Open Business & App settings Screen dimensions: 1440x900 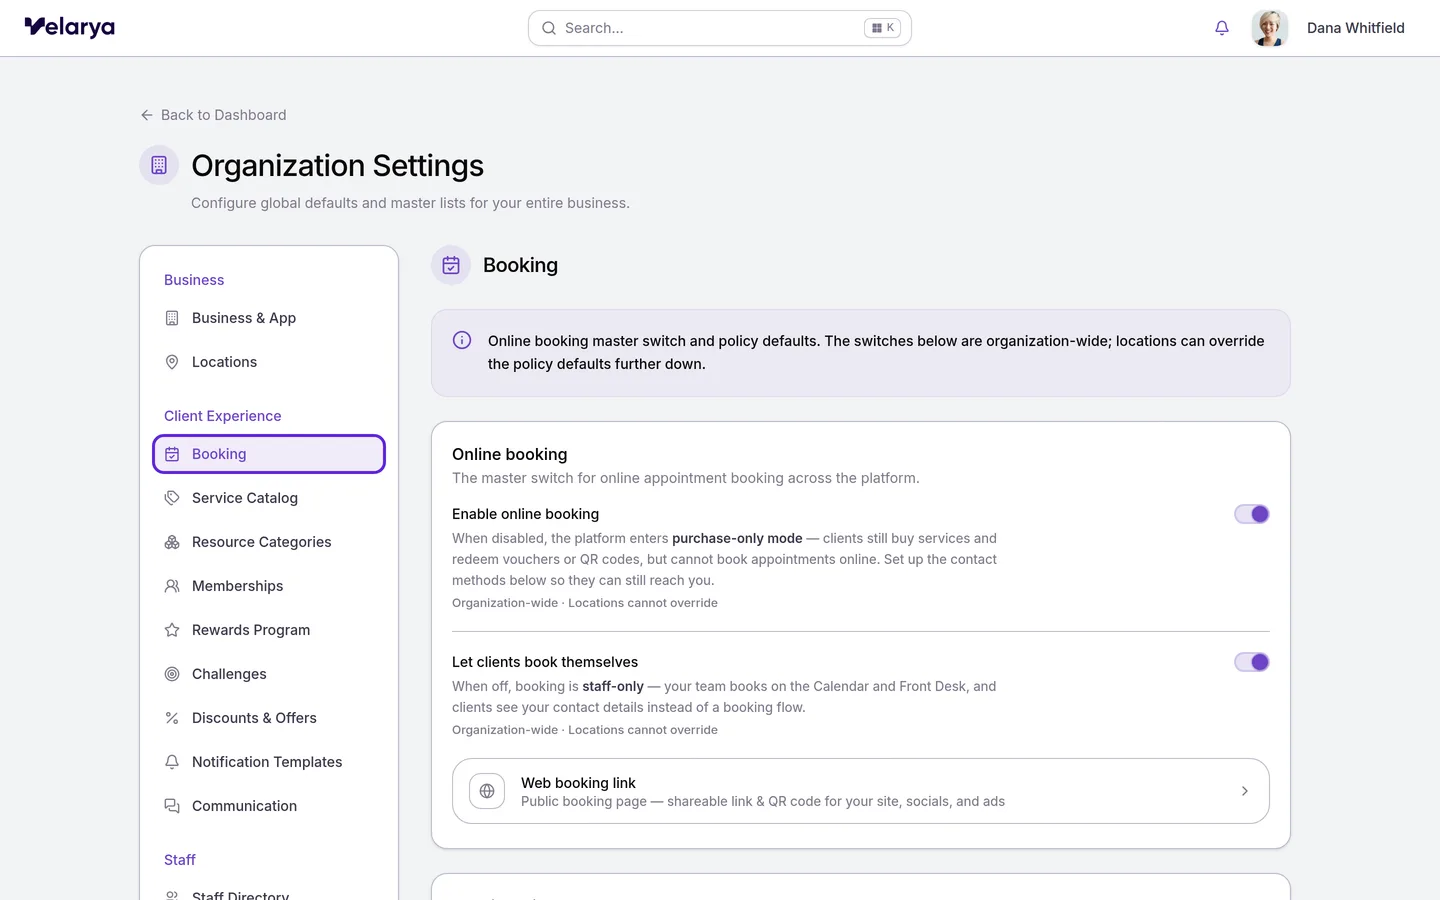pyautogui.click(x=269, y=318)
